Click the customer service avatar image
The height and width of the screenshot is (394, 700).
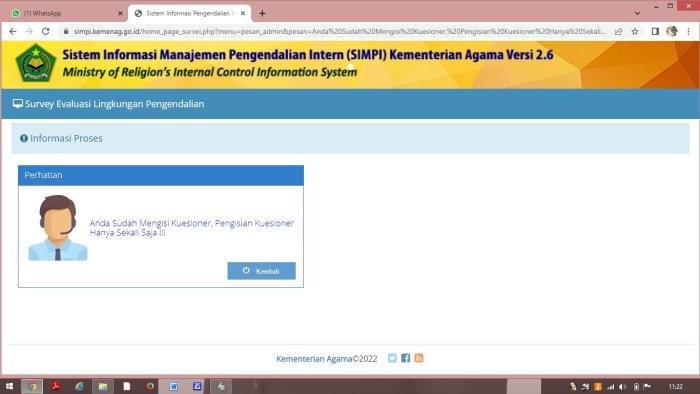(57, 228)
